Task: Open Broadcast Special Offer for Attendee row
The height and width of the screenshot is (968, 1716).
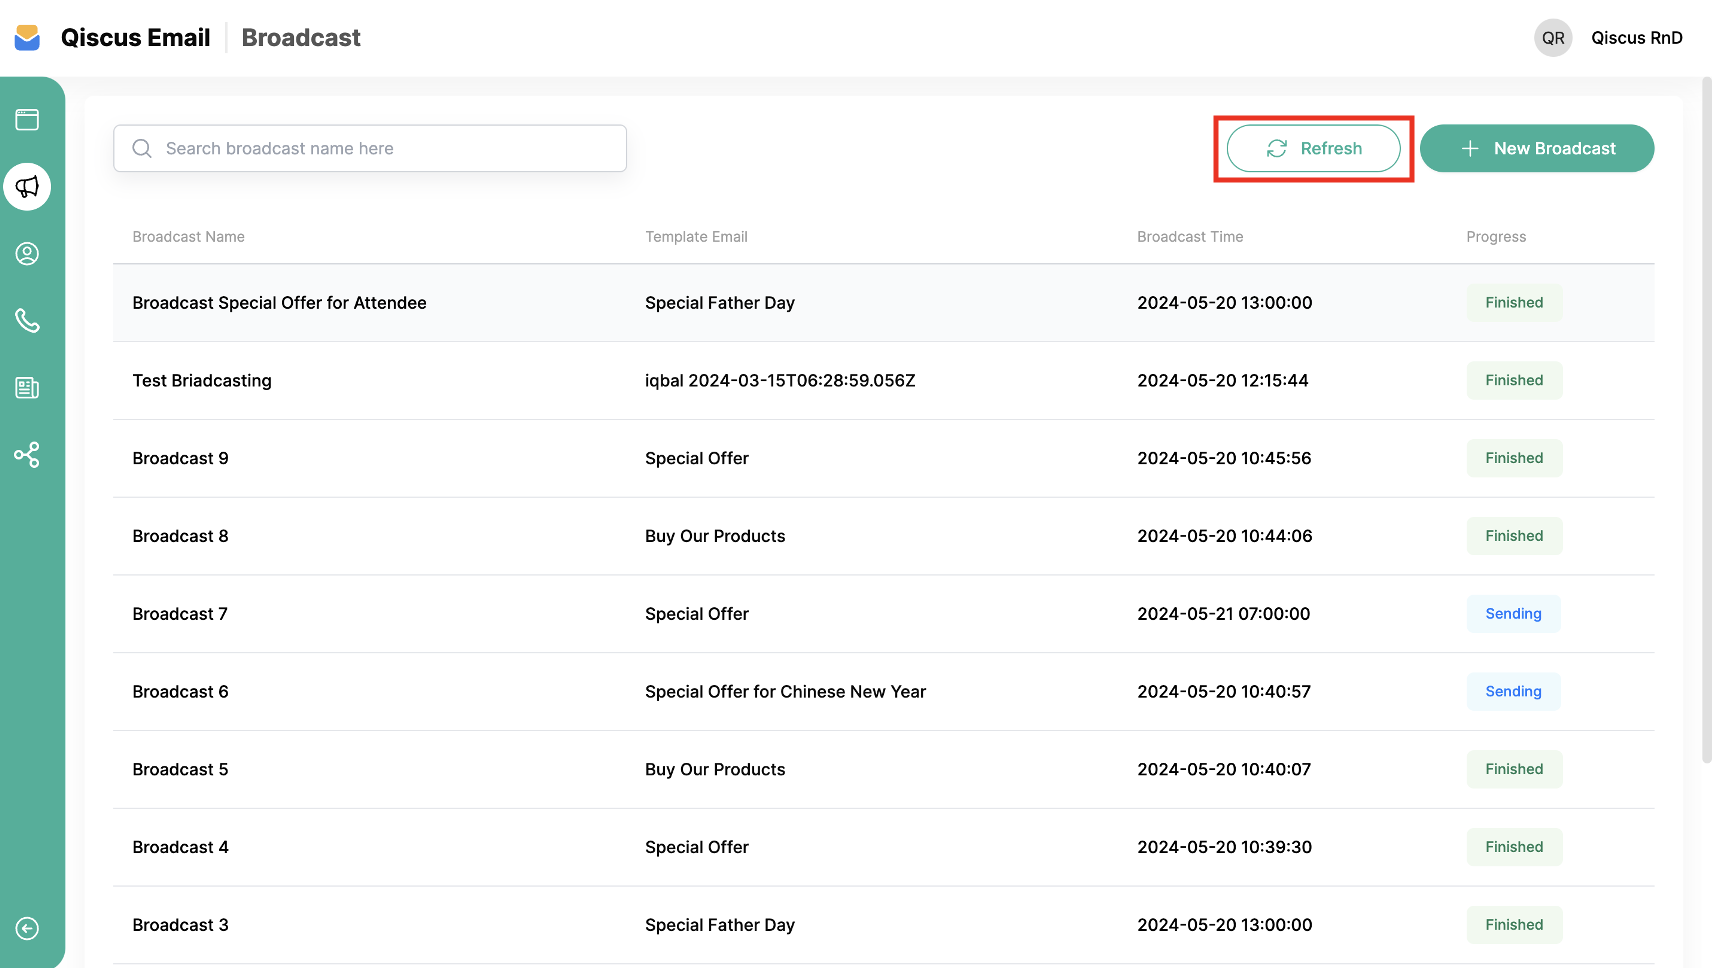Action: coord(279,303)
